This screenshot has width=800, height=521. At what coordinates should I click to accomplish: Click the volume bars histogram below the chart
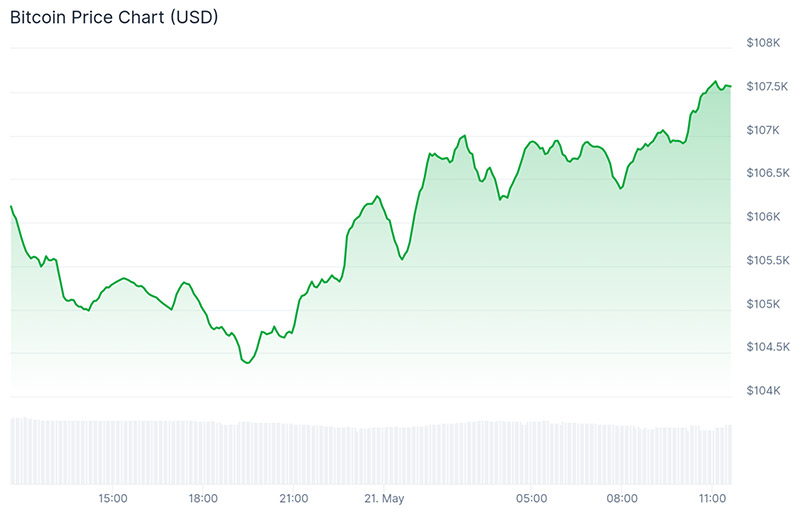[x=371, y=451]
